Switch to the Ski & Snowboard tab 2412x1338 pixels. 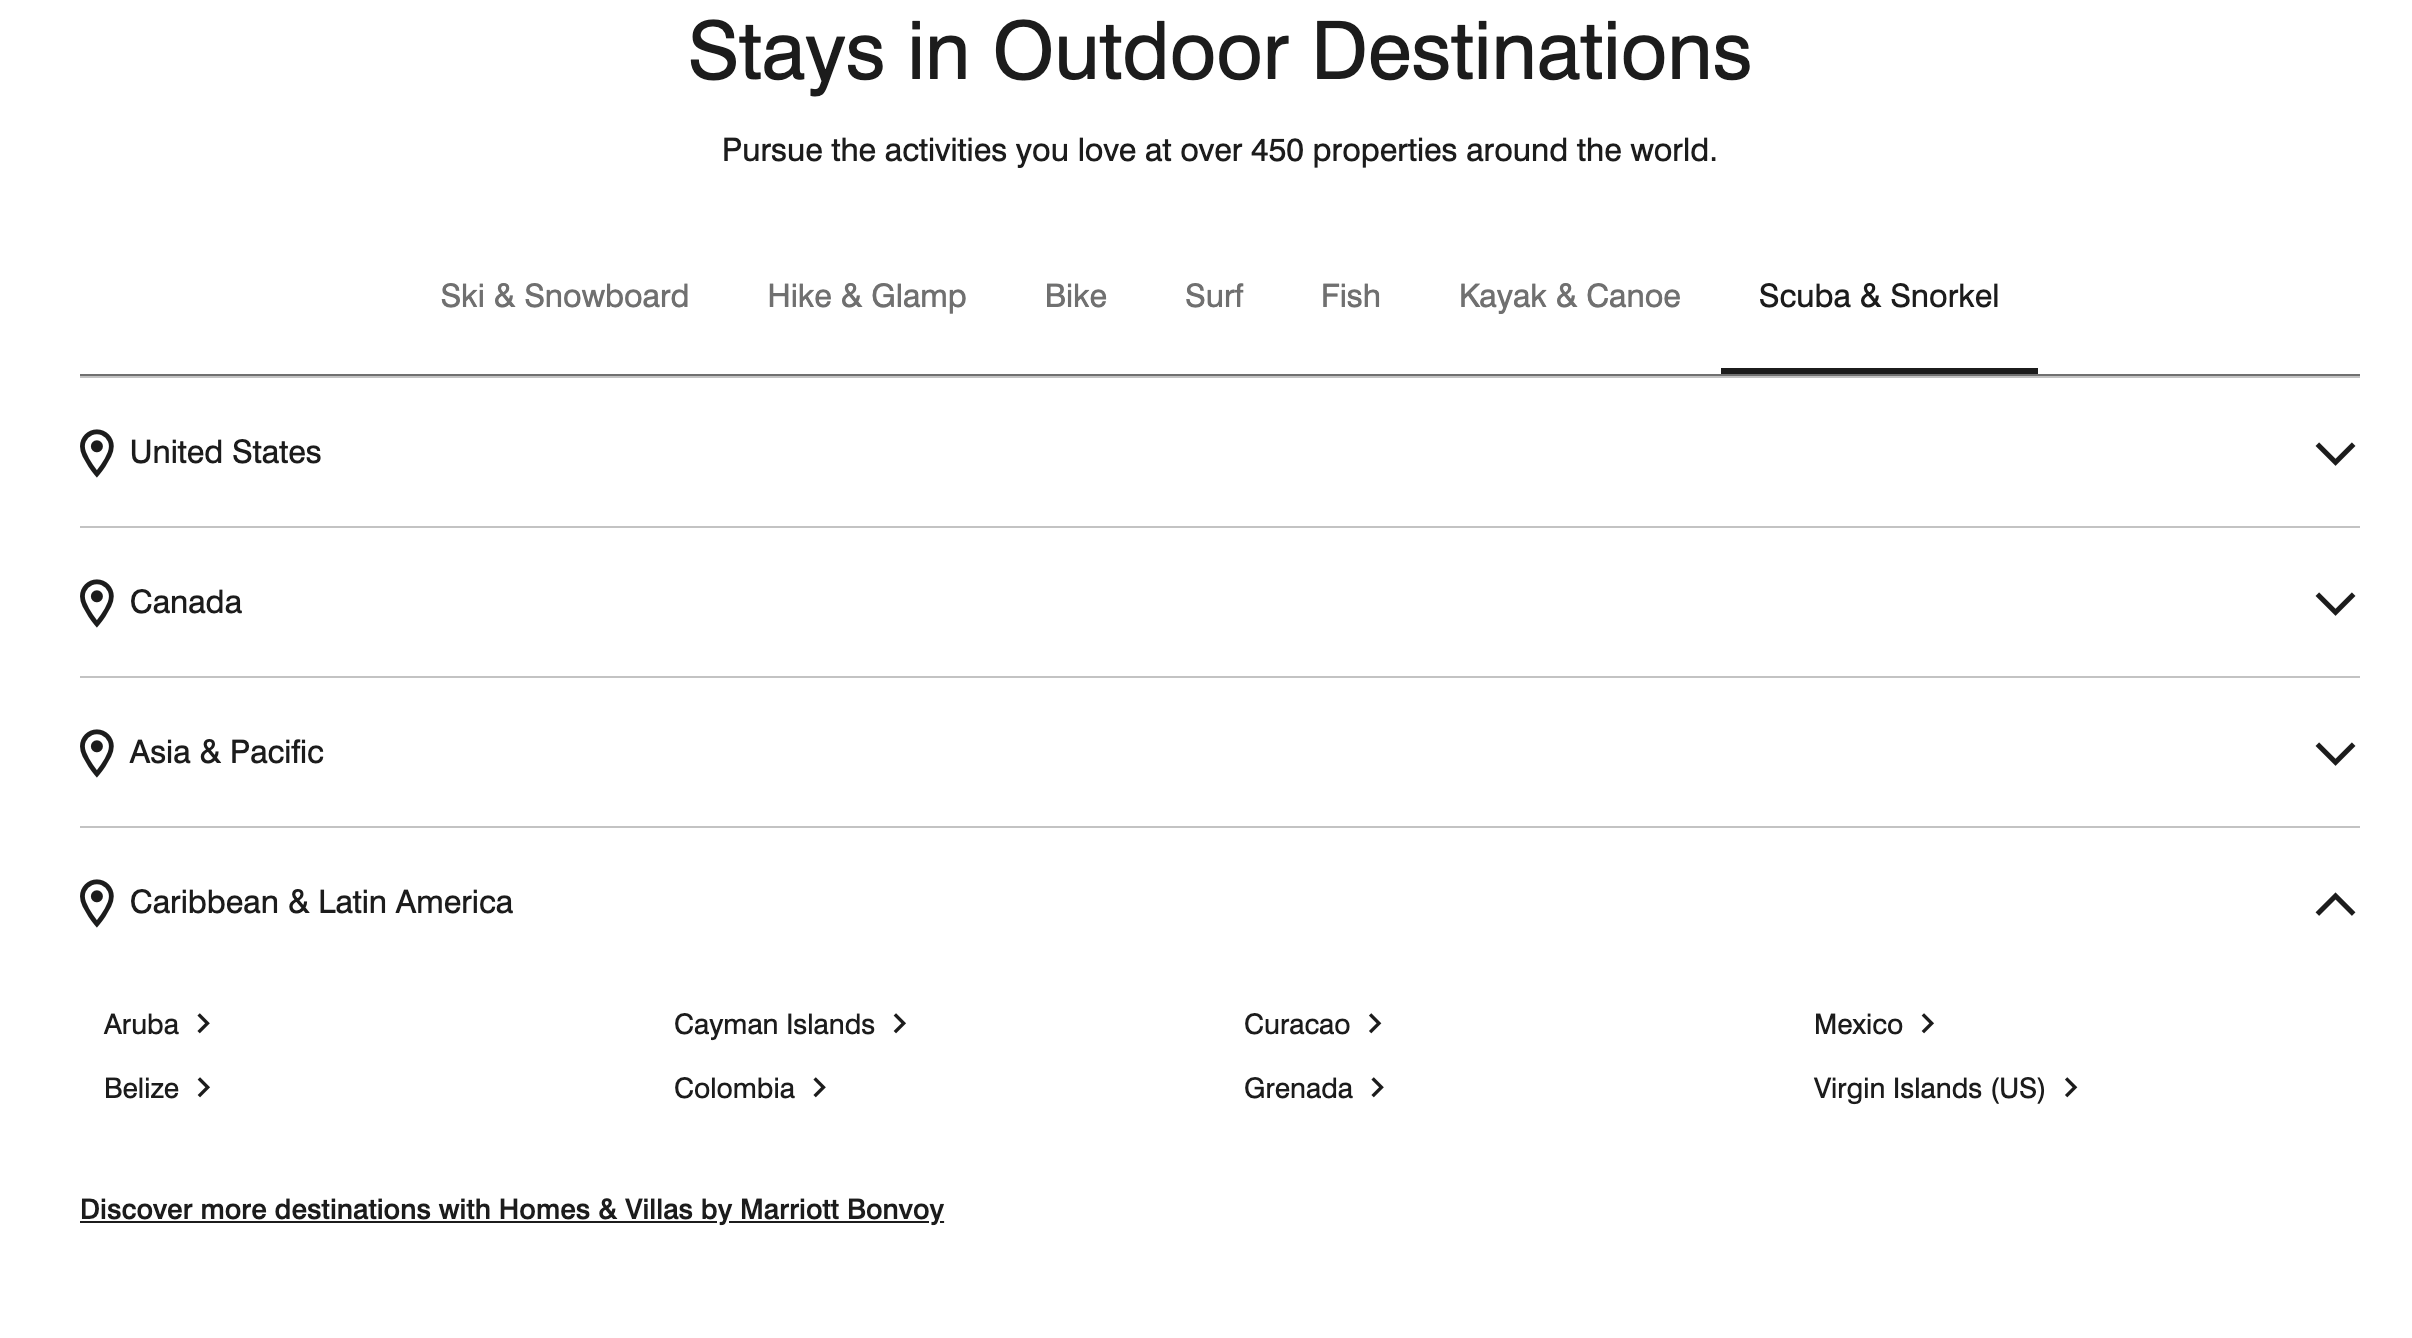564,296
